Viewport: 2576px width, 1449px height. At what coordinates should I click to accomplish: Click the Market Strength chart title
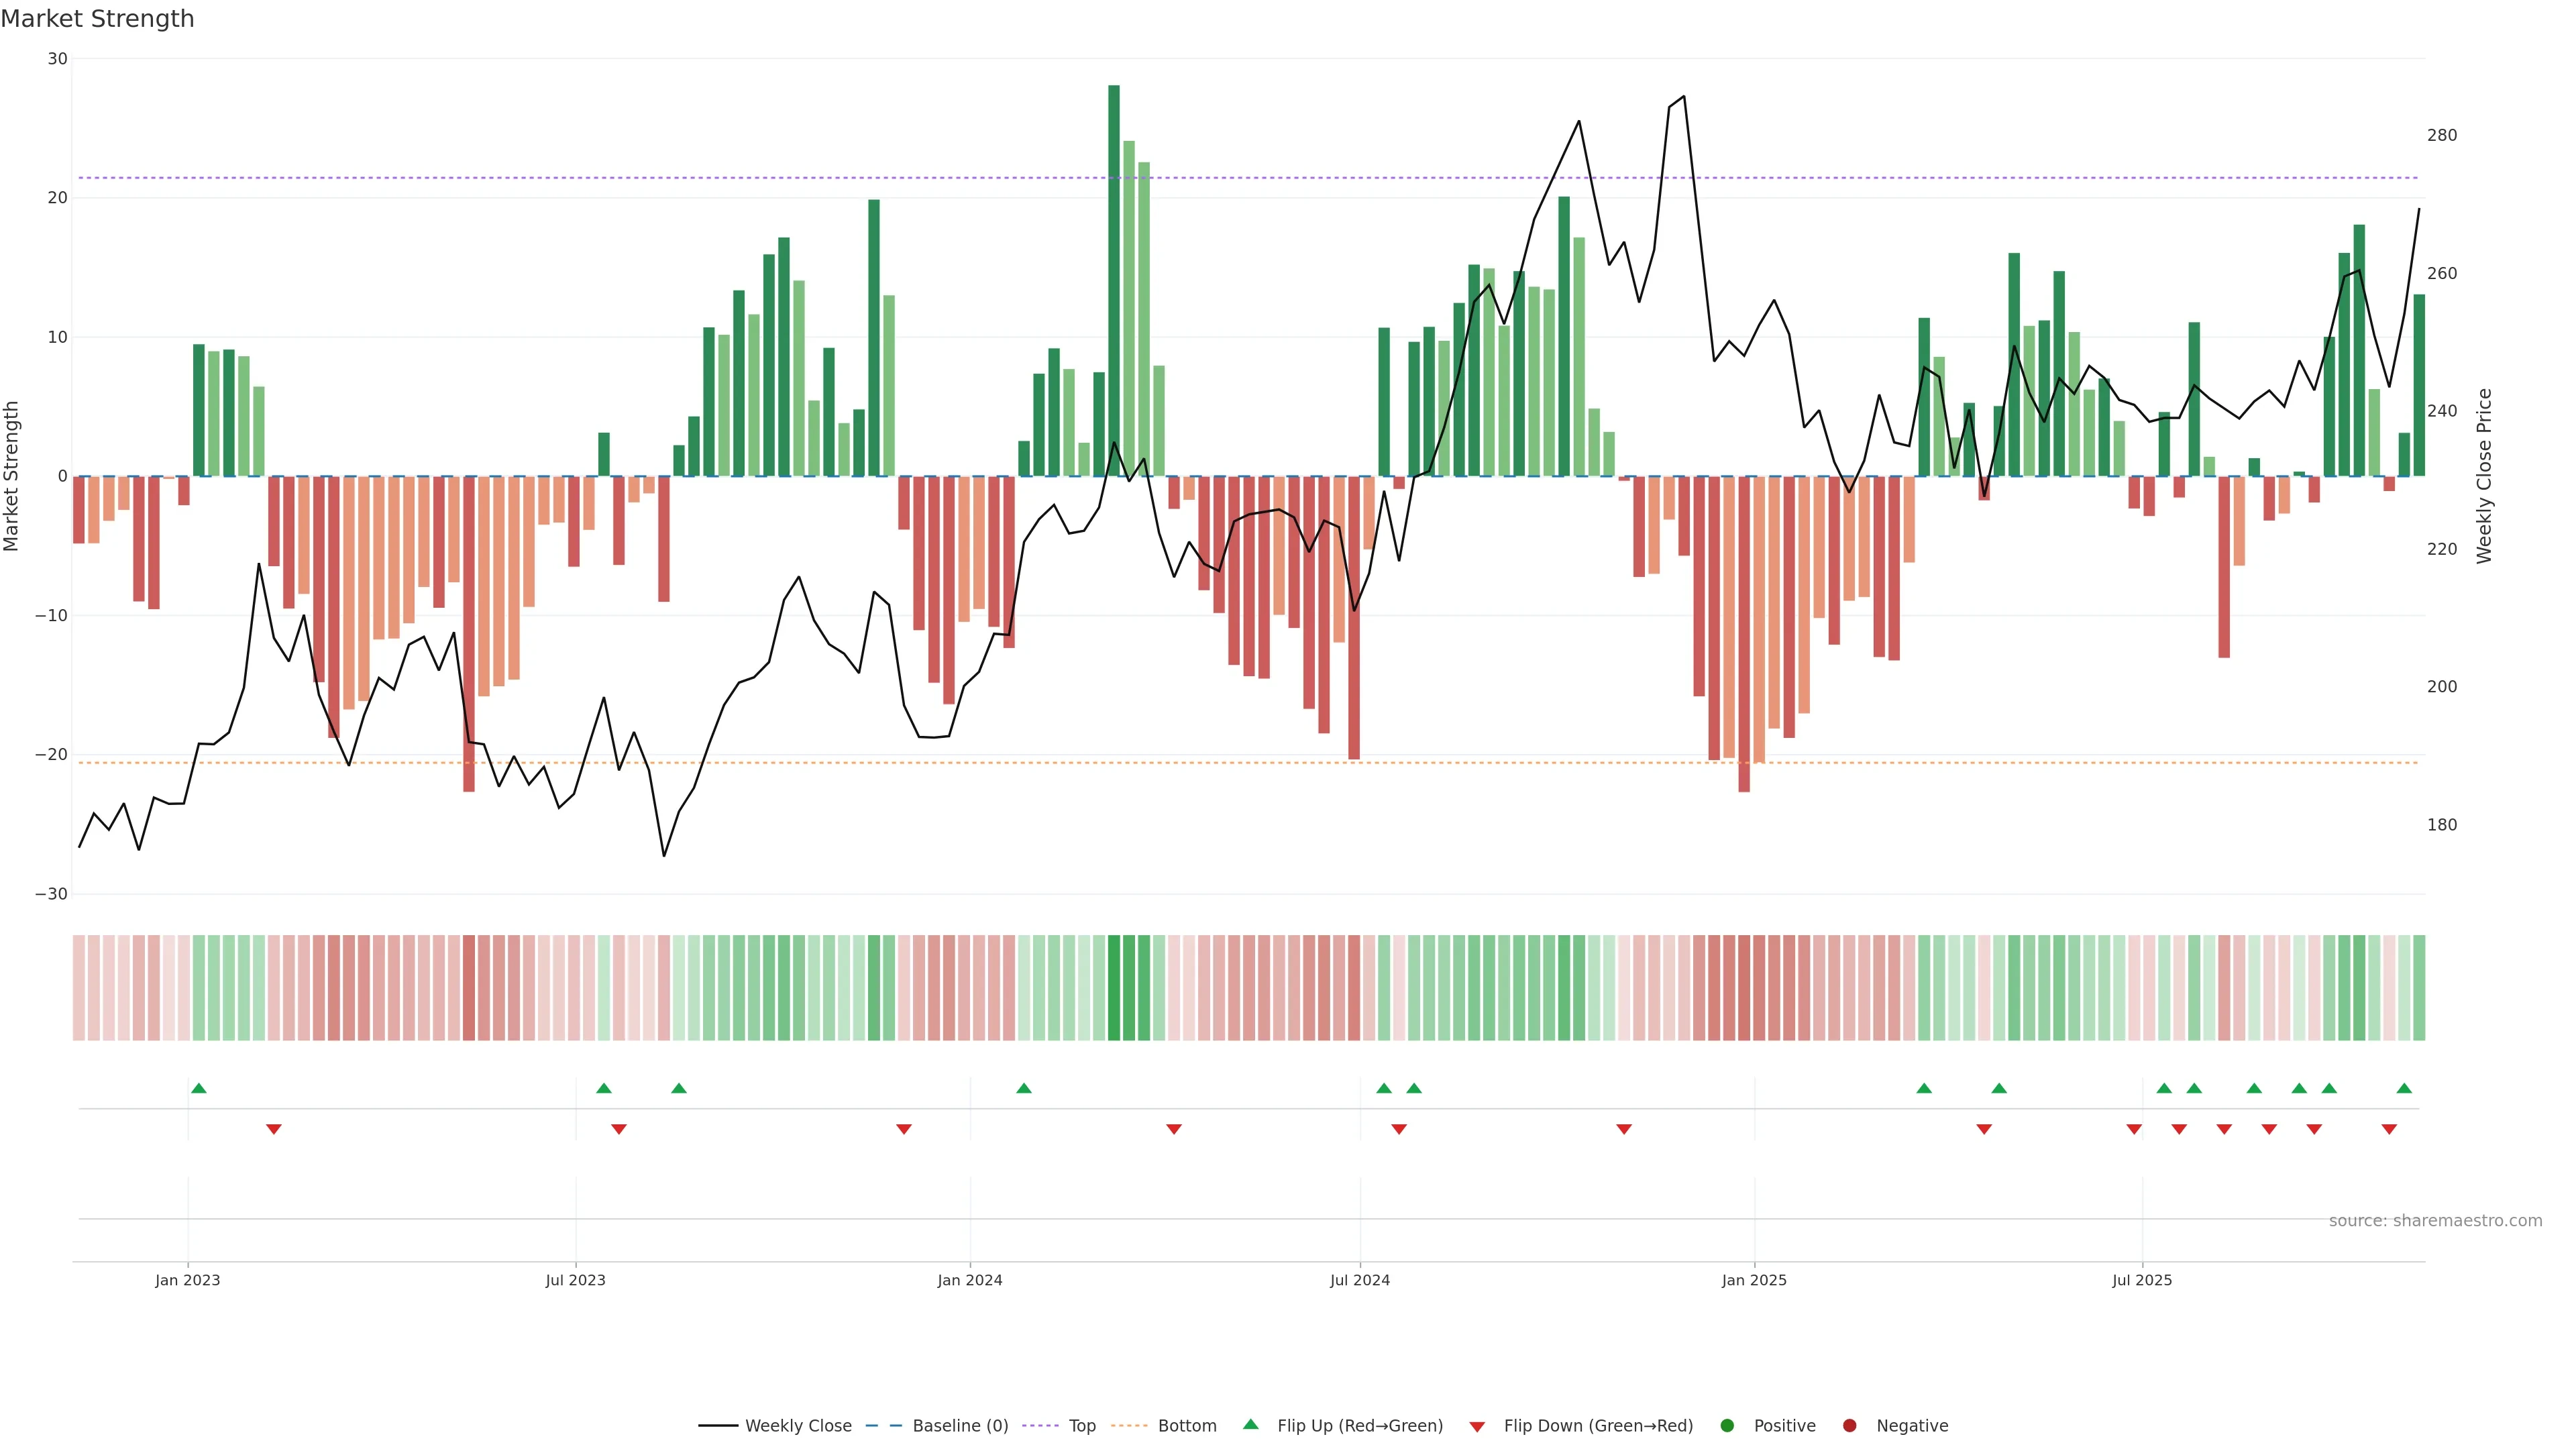coord(98,19)
